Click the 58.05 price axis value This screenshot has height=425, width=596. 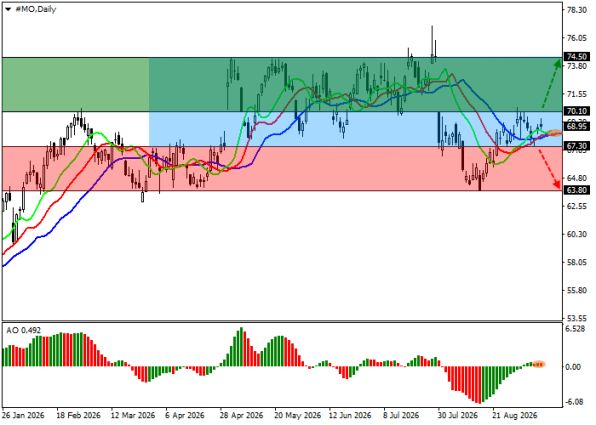(577, 262)
